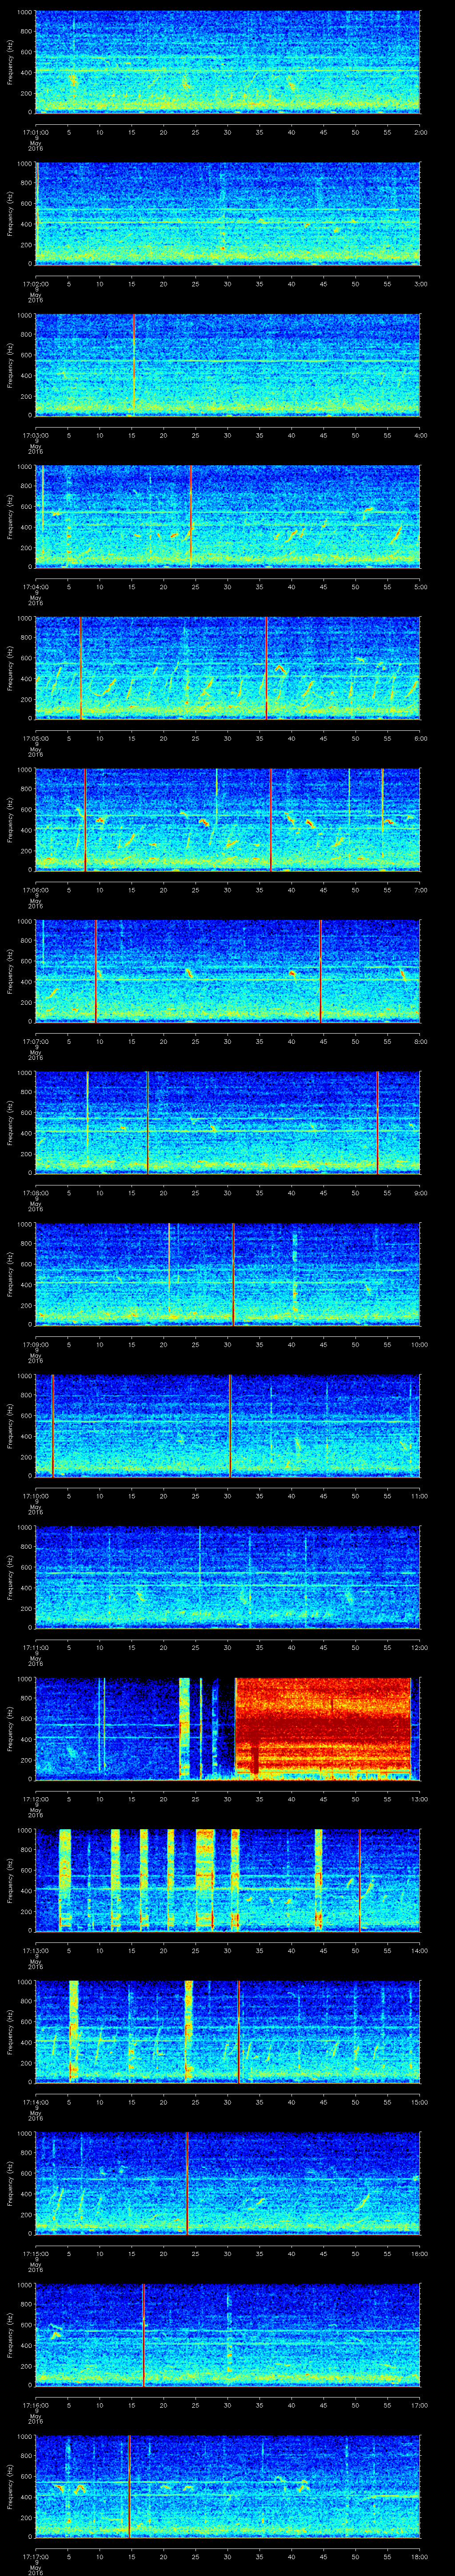Viewport: 455px width, 2576px height.
Task: Choose the spectrogram panel starting at 17:06:00
Action: [228, 819]
